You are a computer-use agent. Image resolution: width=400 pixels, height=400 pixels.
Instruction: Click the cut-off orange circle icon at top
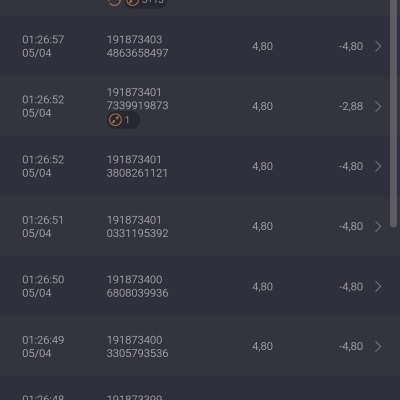[x=114, y=2]
